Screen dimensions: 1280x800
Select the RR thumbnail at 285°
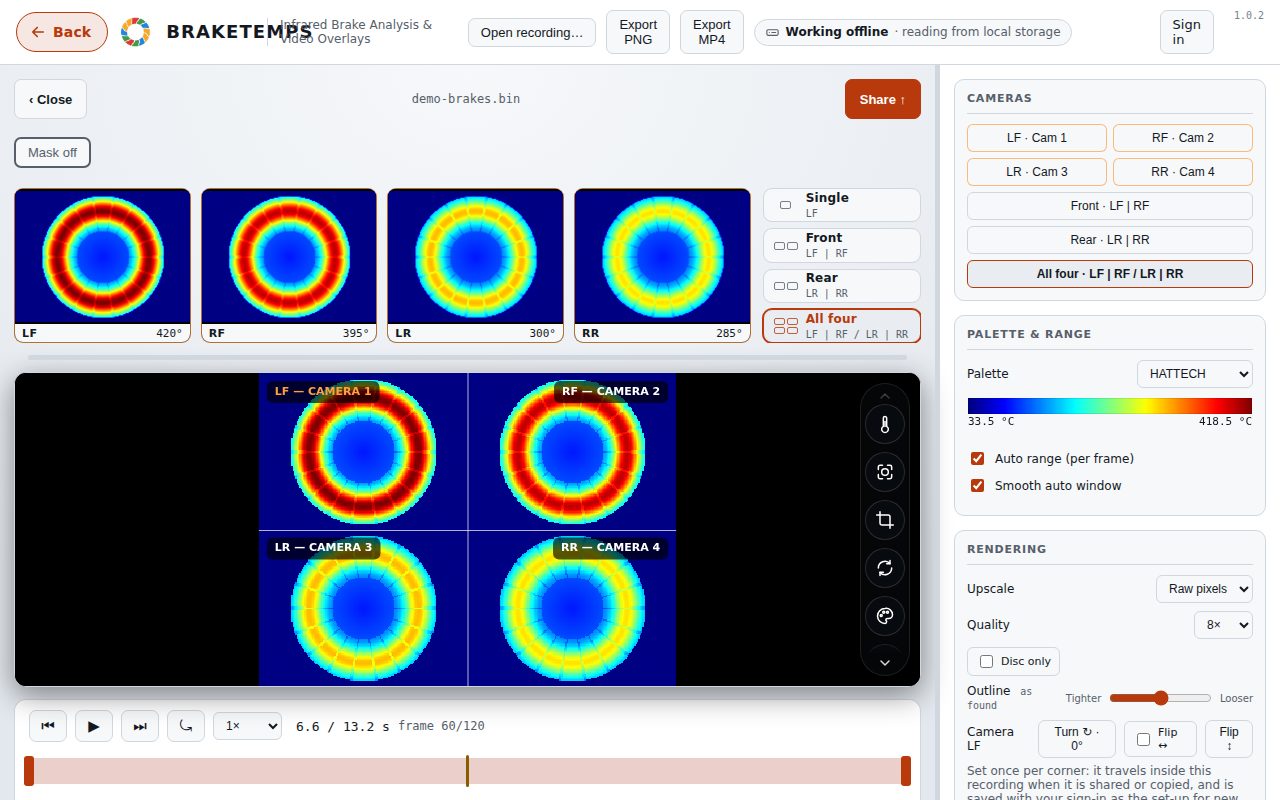point(662,265)
